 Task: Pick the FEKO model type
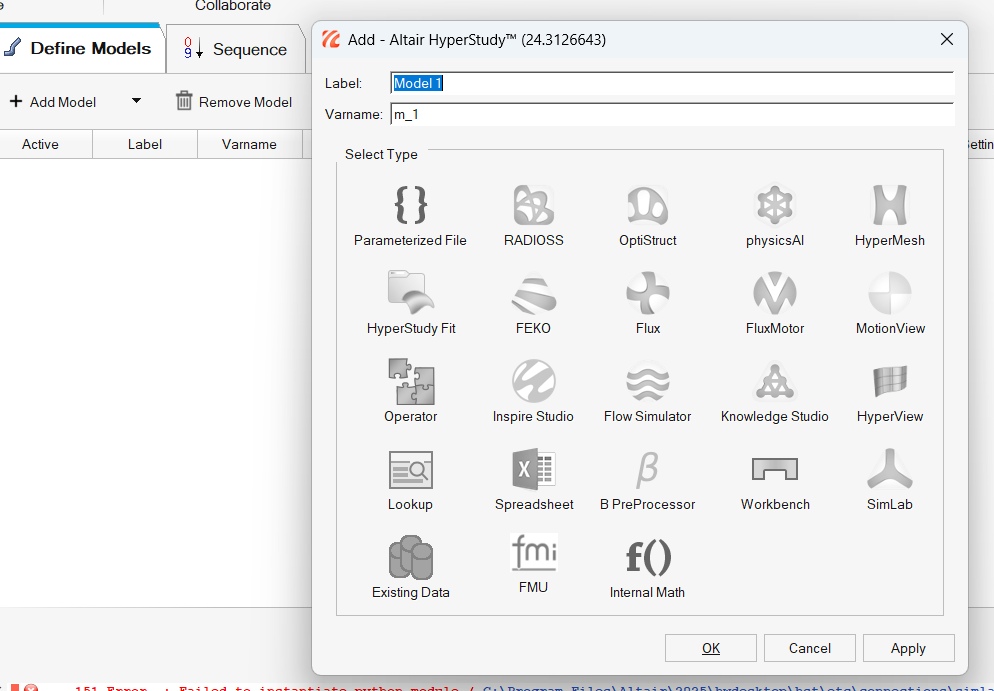click(x=533, y=304)
